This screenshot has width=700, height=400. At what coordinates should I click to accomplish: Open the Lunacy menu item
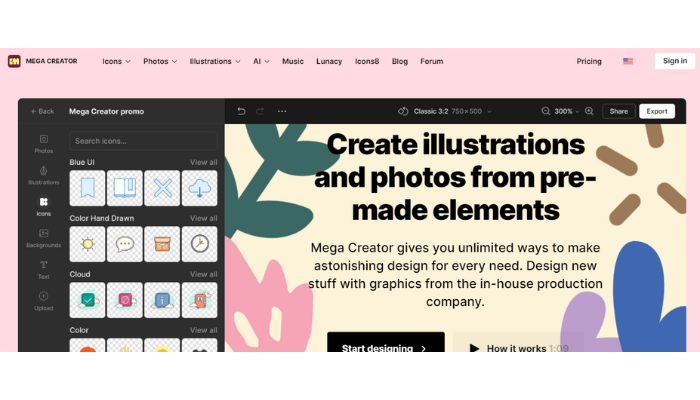point(329,61)
